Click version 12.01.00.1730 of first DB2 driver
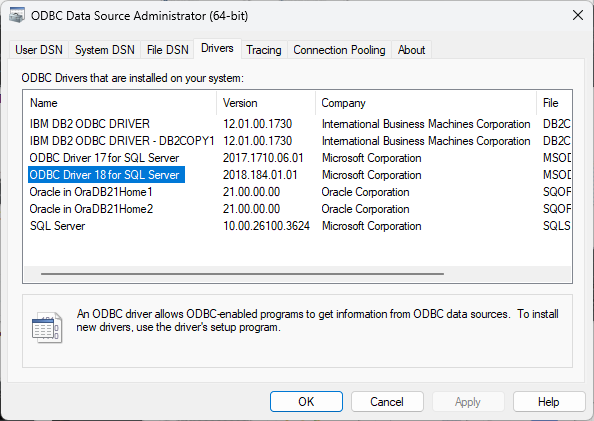594x421 pixels. tap(258, 124)
